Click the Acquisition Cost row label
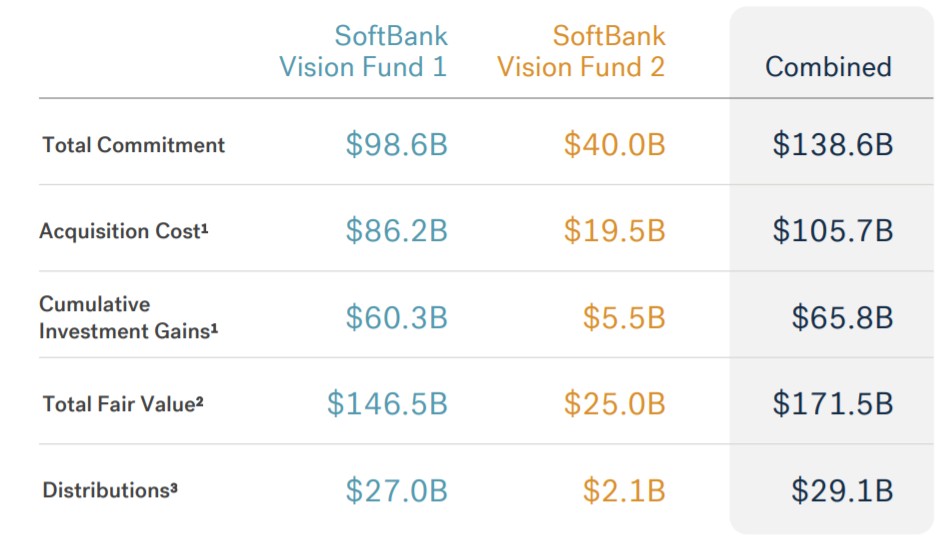This screenshot has width=949, height=549. click(124, 231)
